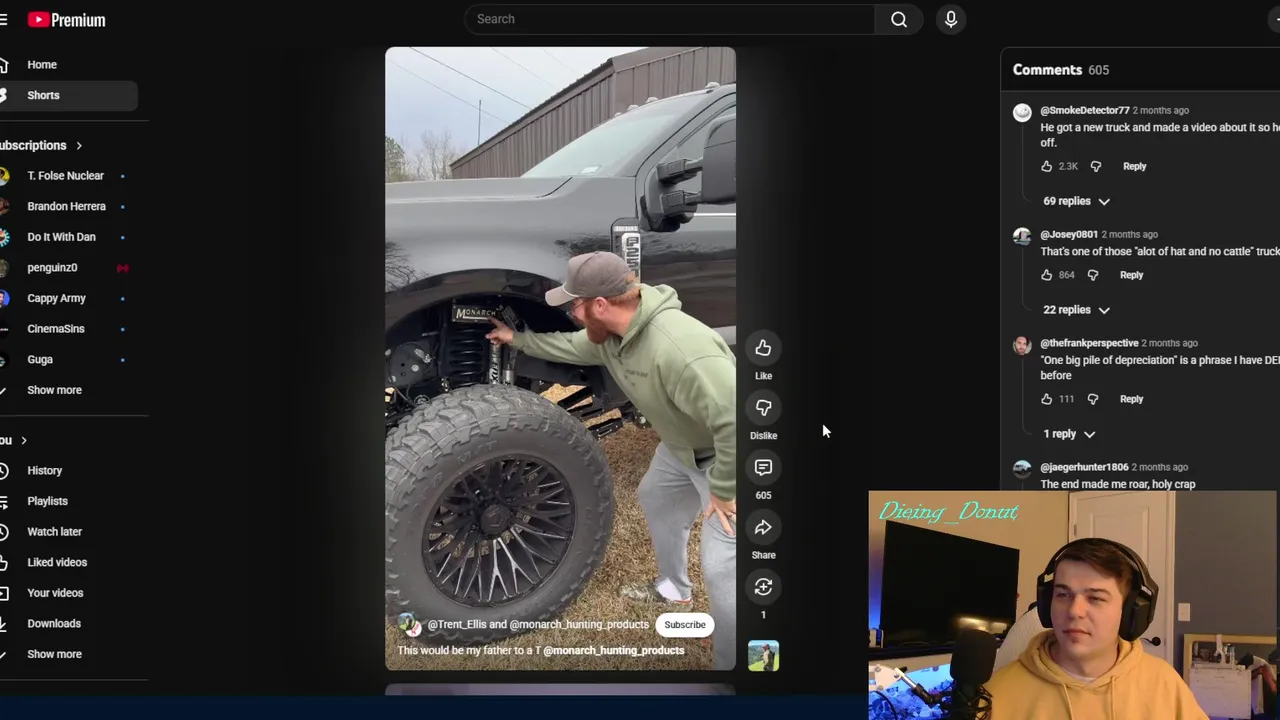
Task: Share the short video
Action: 763,528
